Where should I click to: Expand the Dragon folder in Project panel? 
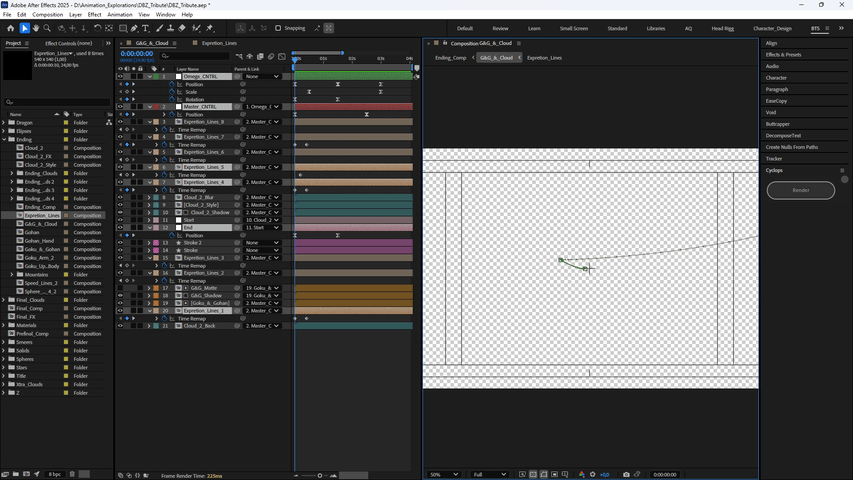click(x=4, y=123)
